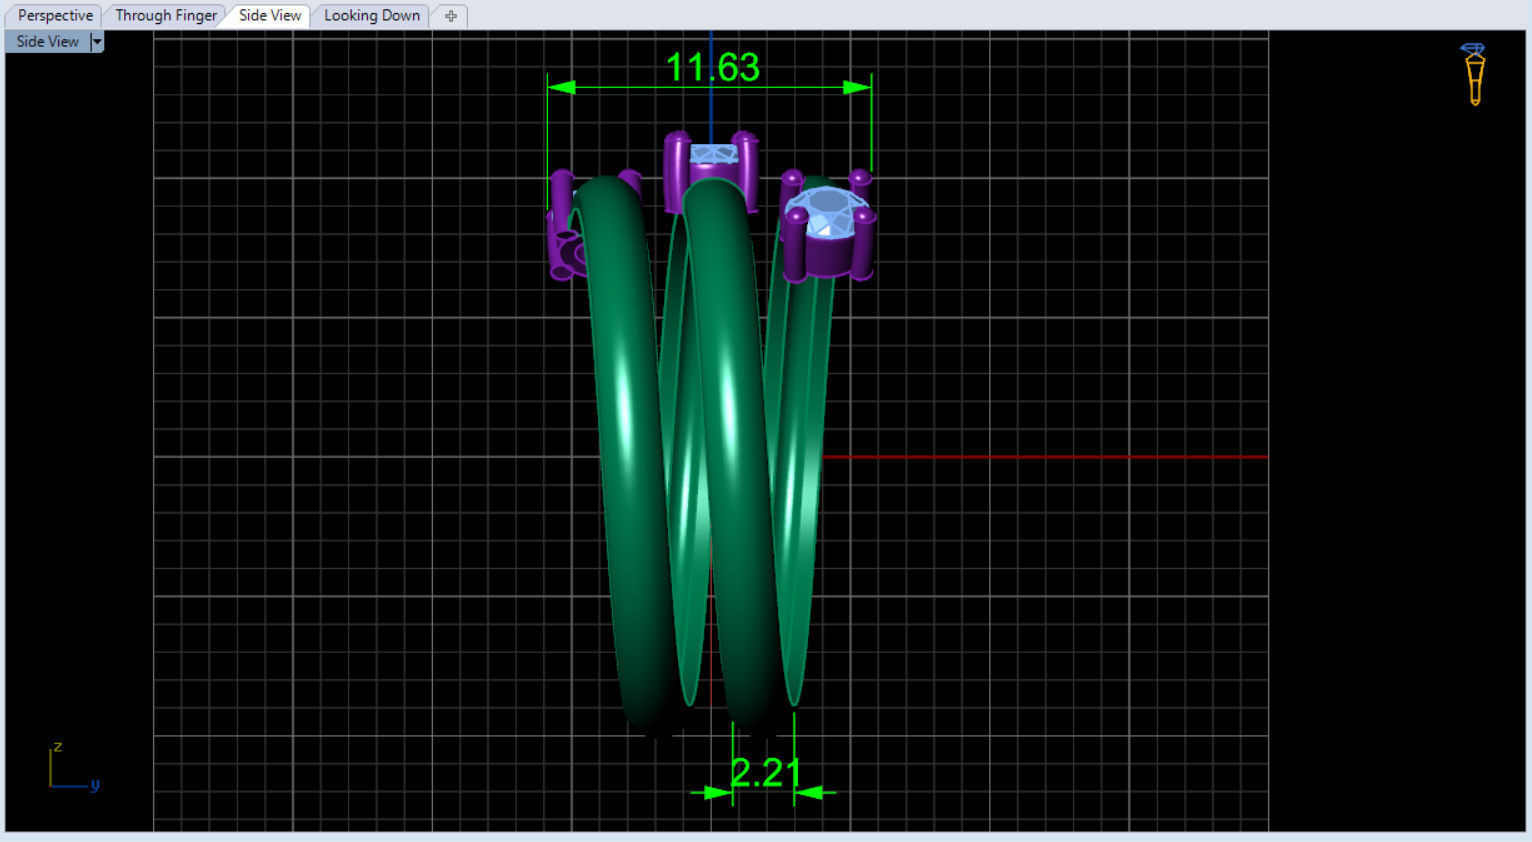
Task: Select the round diamond on the right
Action: tap(827, 212)
